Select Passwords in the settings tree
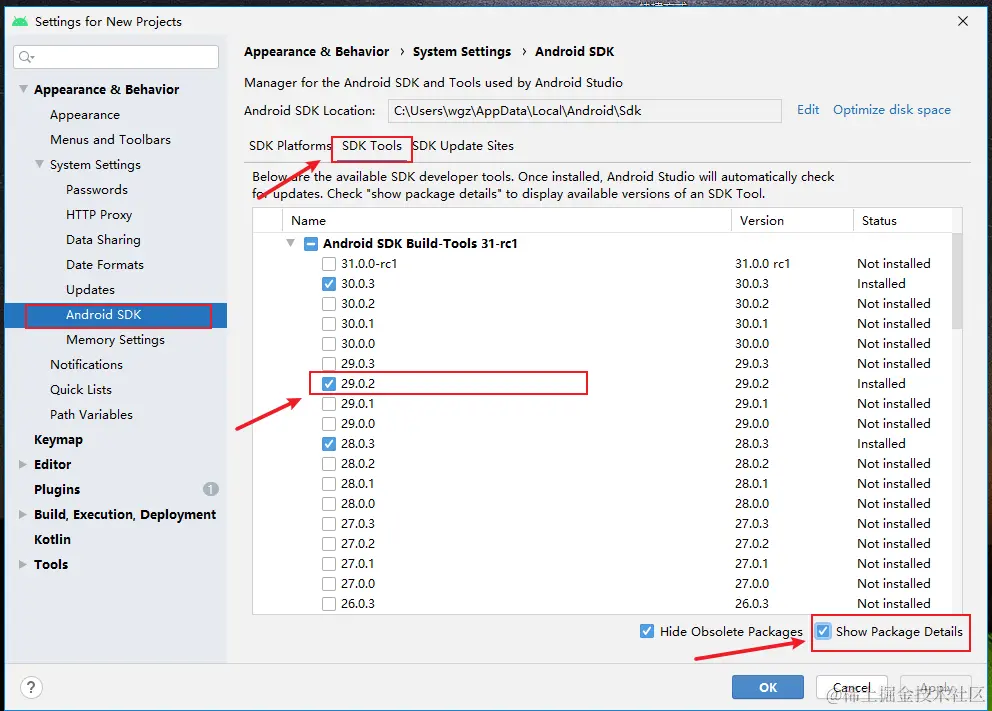992x711 pixels. click(x=97, y=189)
